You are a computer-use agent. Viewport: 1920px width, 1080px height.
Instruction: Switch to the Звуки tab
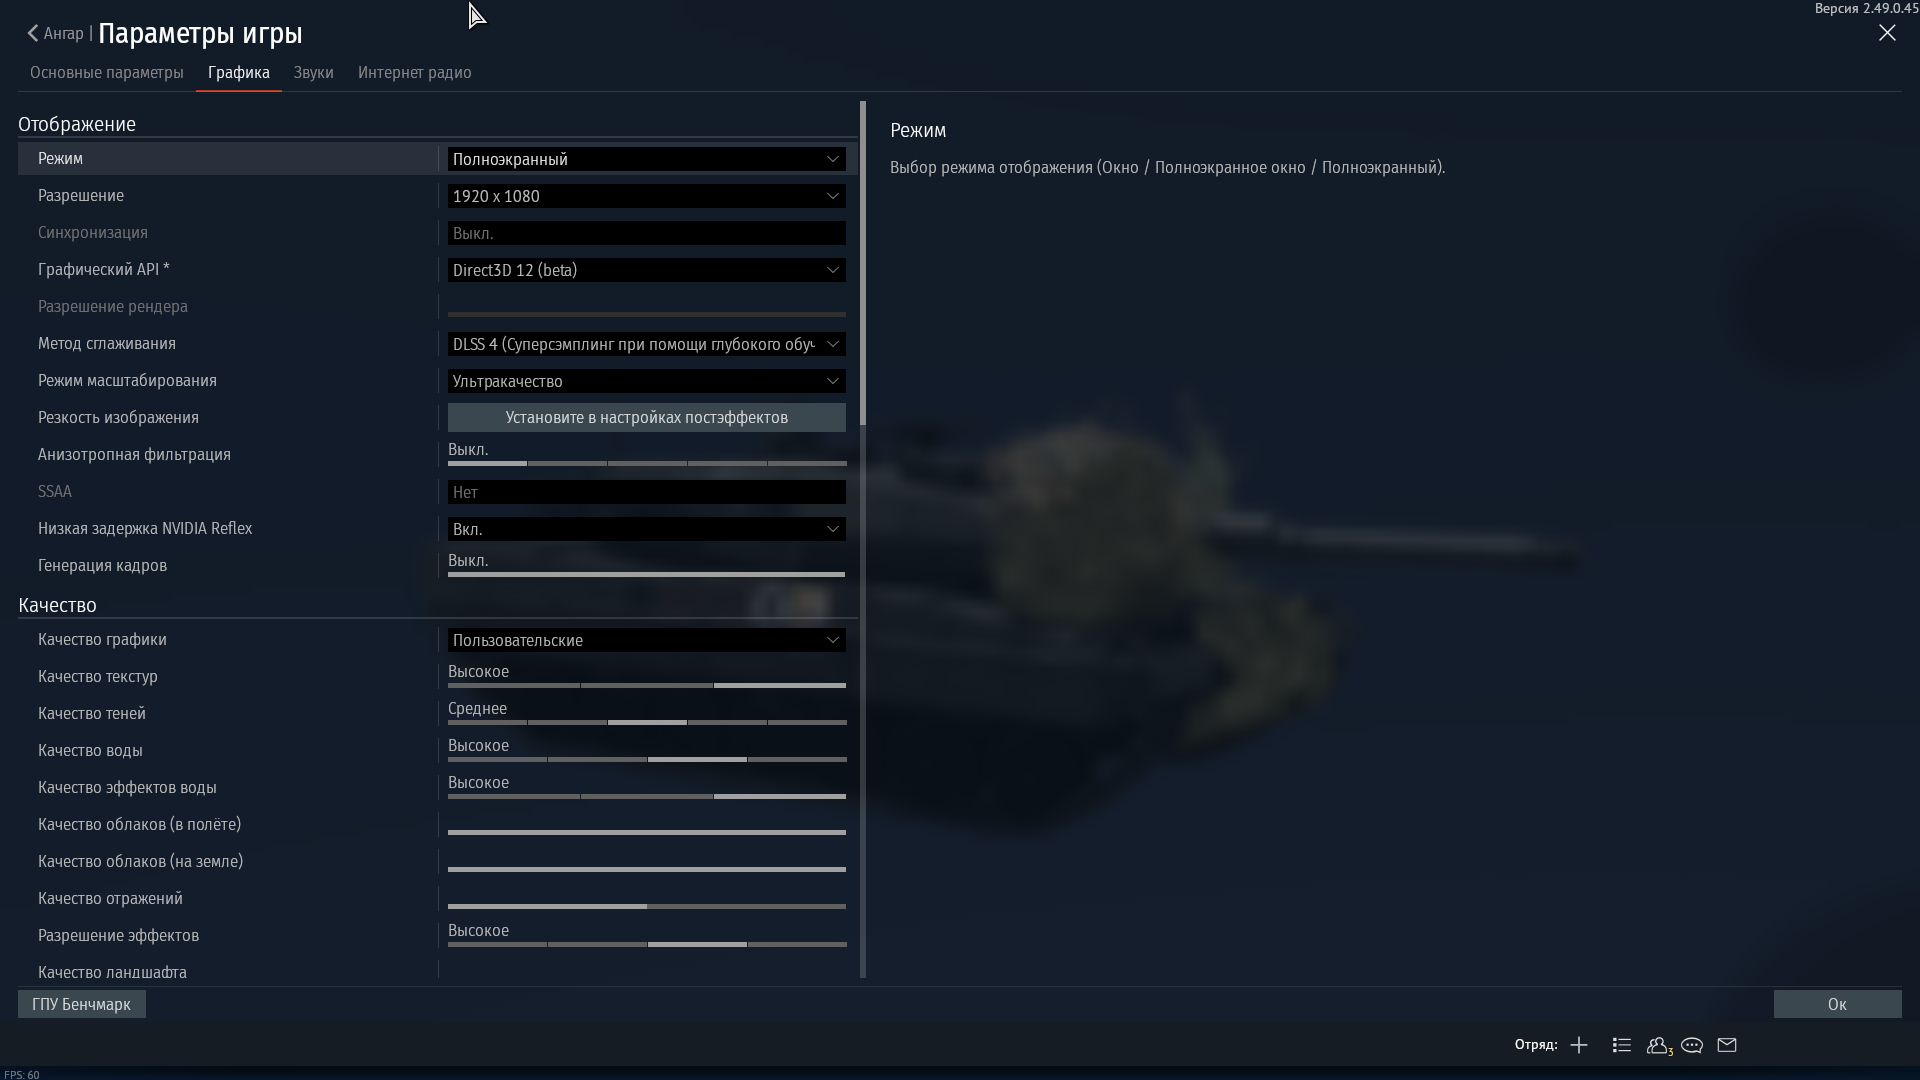(313, 72)
